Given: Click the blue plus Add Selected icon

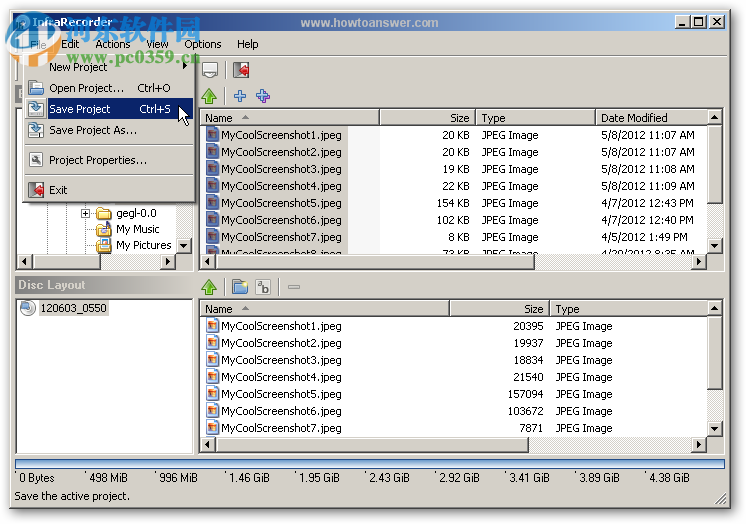Looking at the screenshot, I should coord(239,96).
